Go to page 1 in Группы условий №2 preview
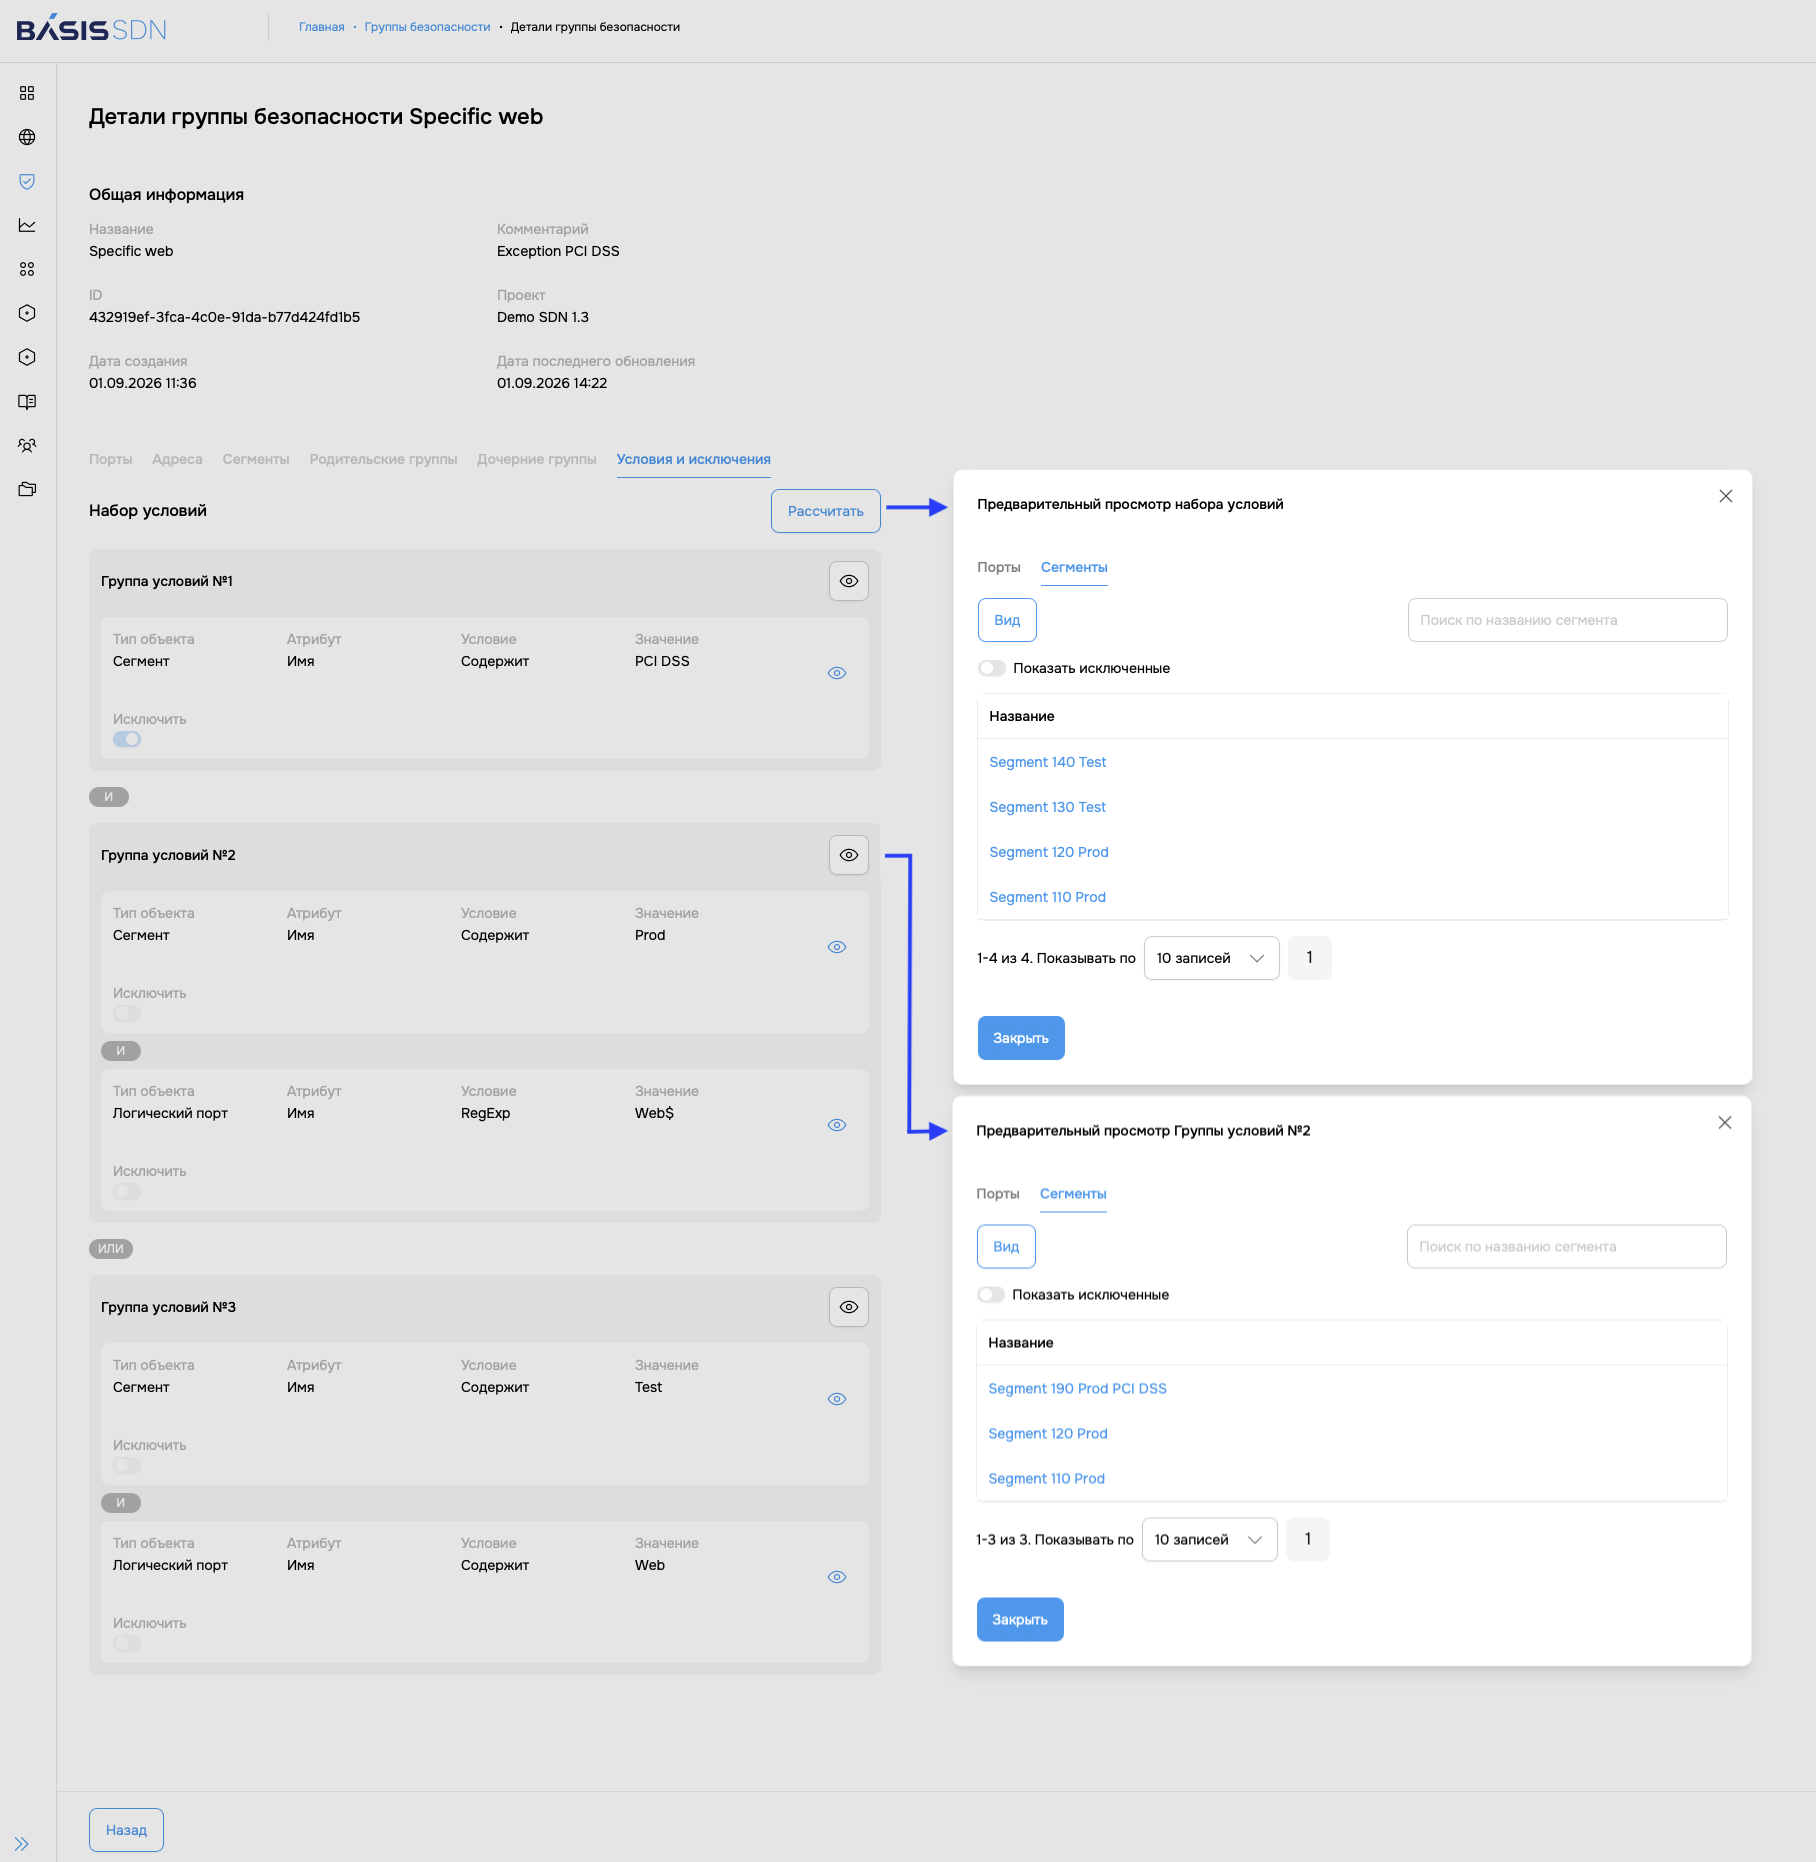The height and width of the screenshot is (1862, 1816). pyautogui.click(x=1308, y=1540)
